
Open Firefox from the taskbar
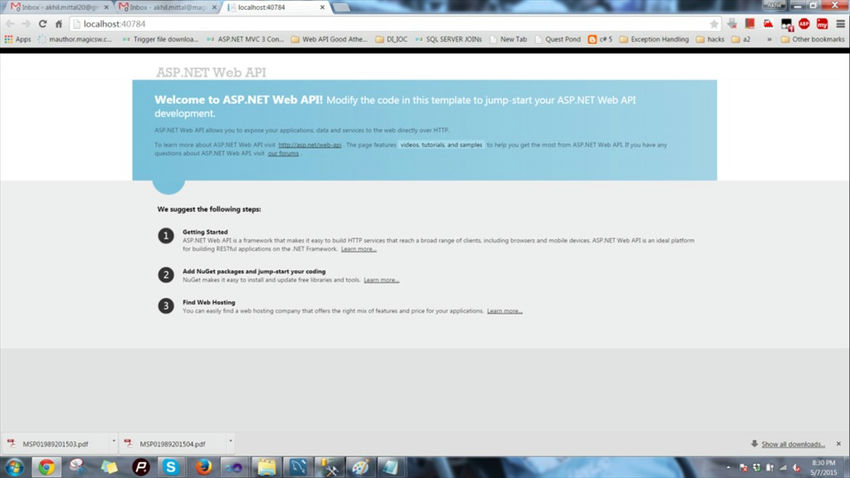pos(203,467)
